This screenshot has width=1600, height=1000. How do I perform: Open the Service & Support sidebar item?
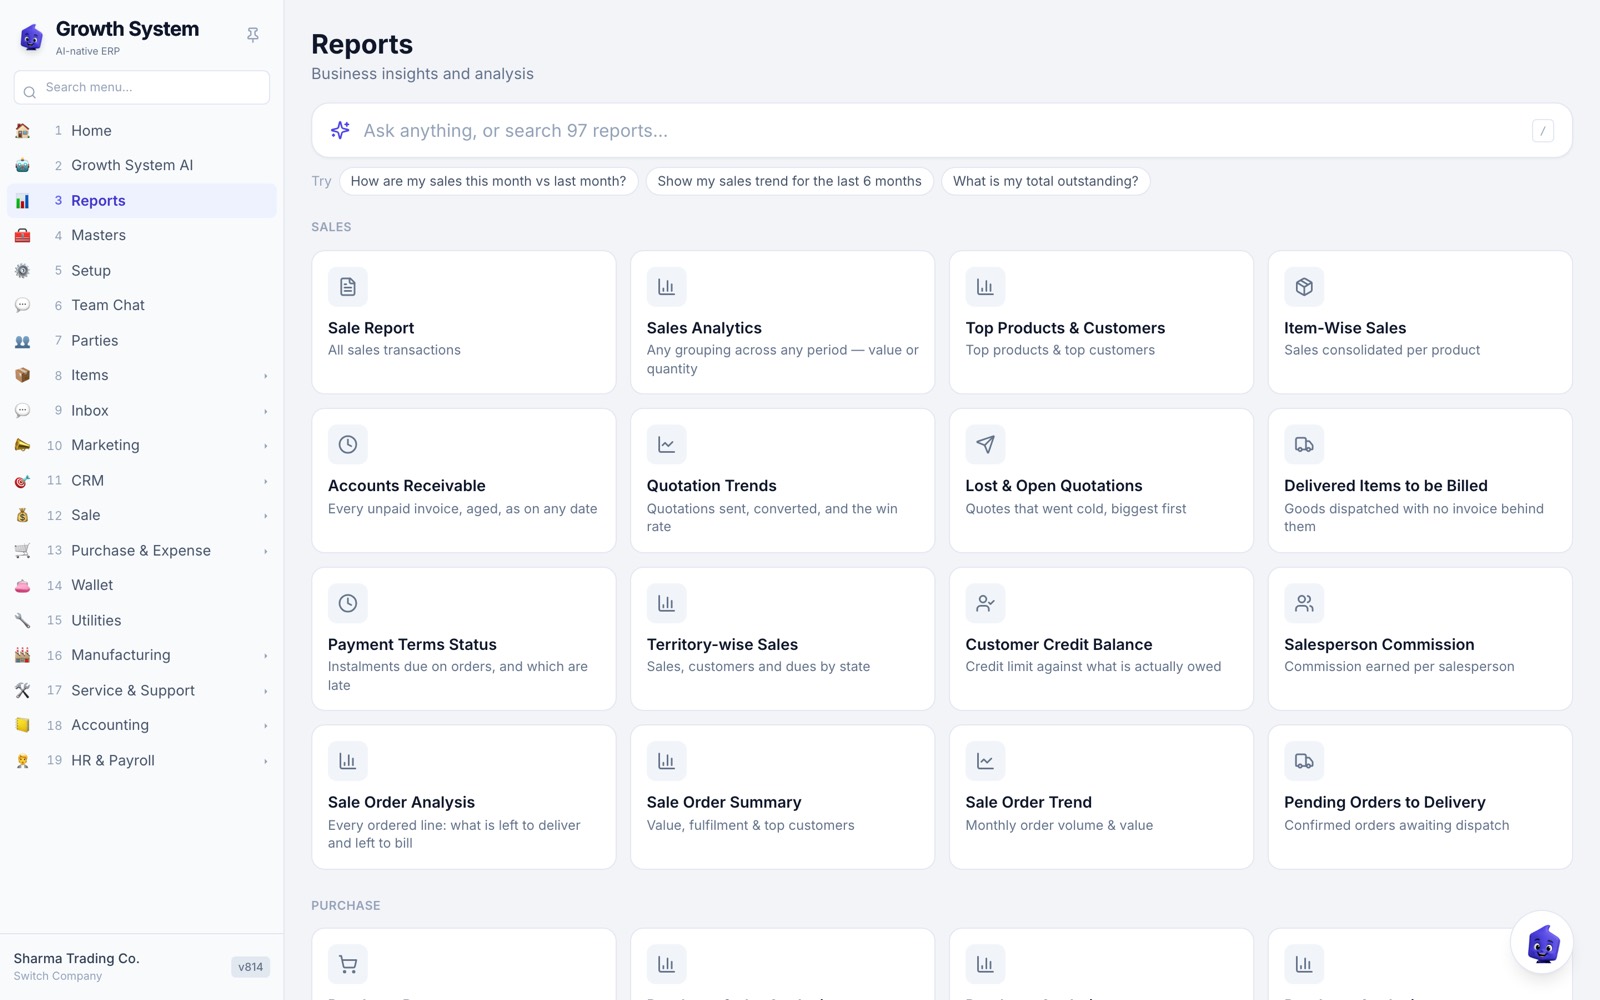coord(142,690)
